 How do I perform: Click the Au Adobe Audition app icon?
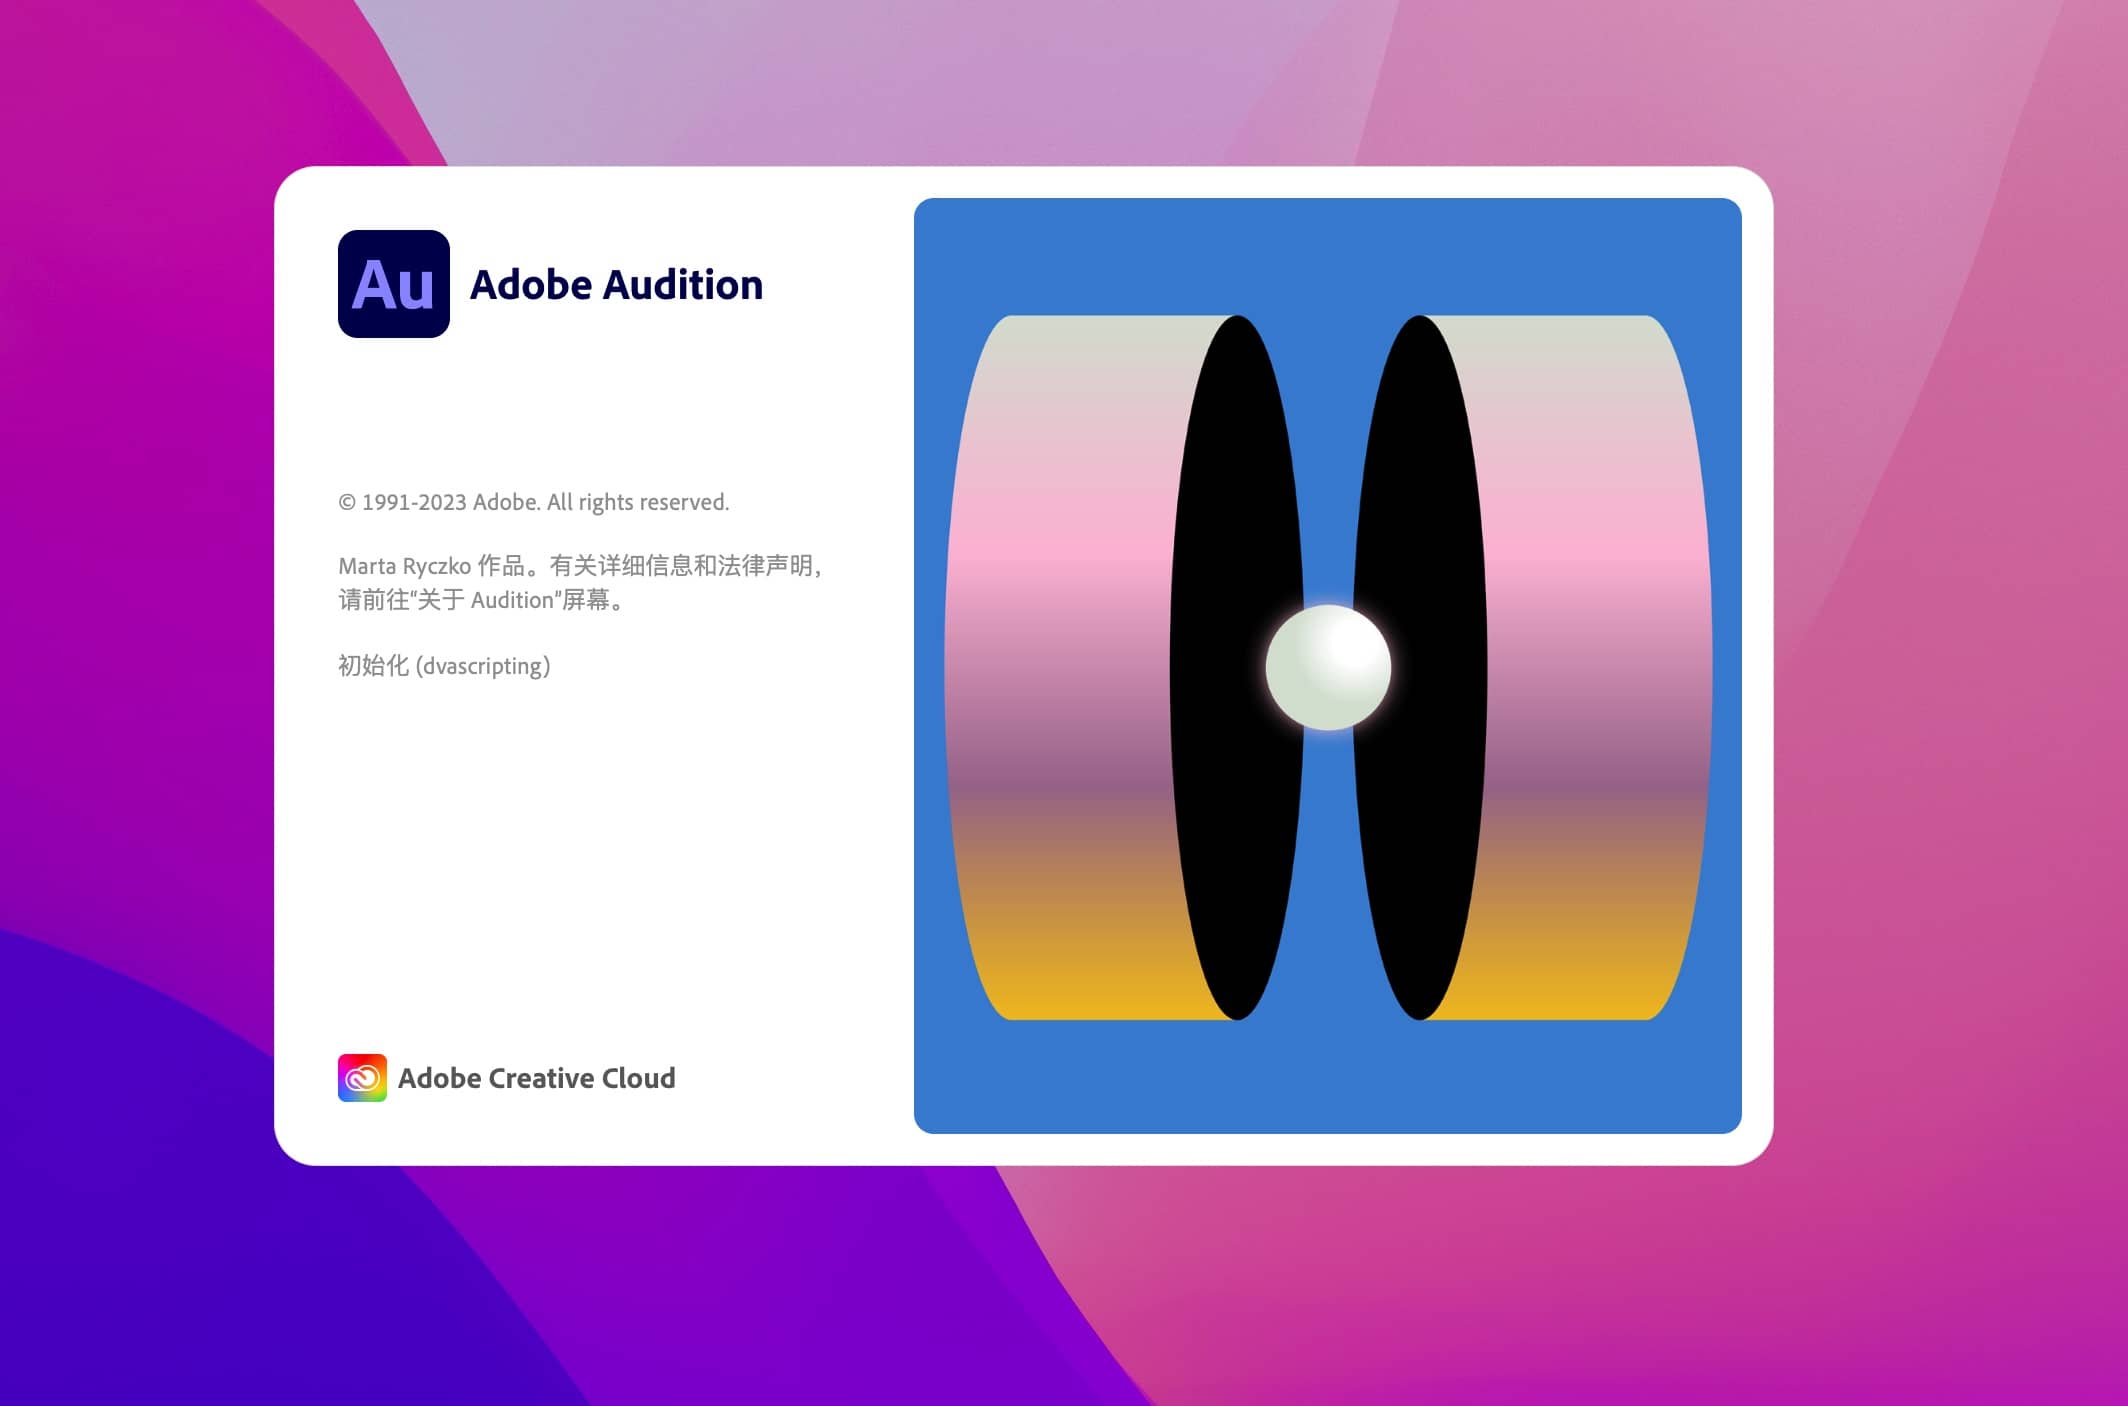click(x=394, y=284)
